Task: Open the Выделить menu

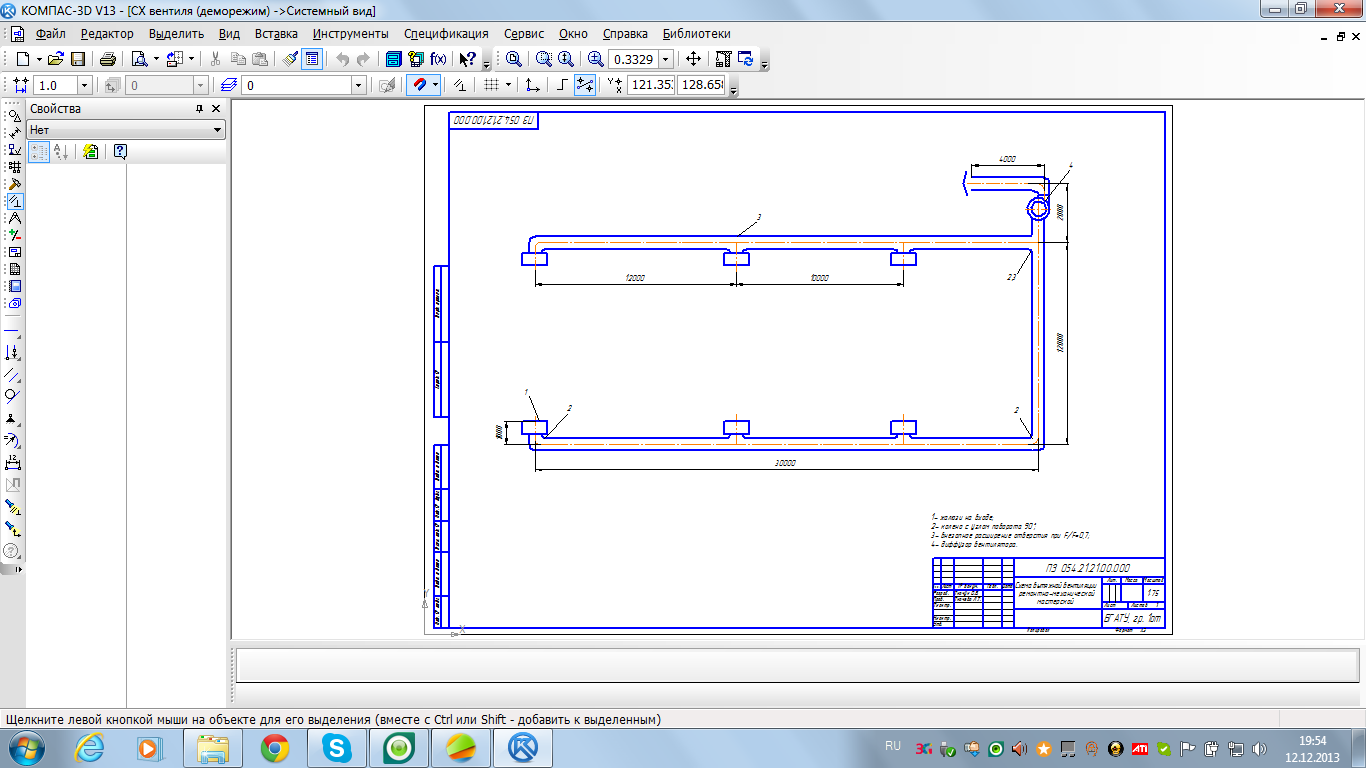Action: coord(176,34)
